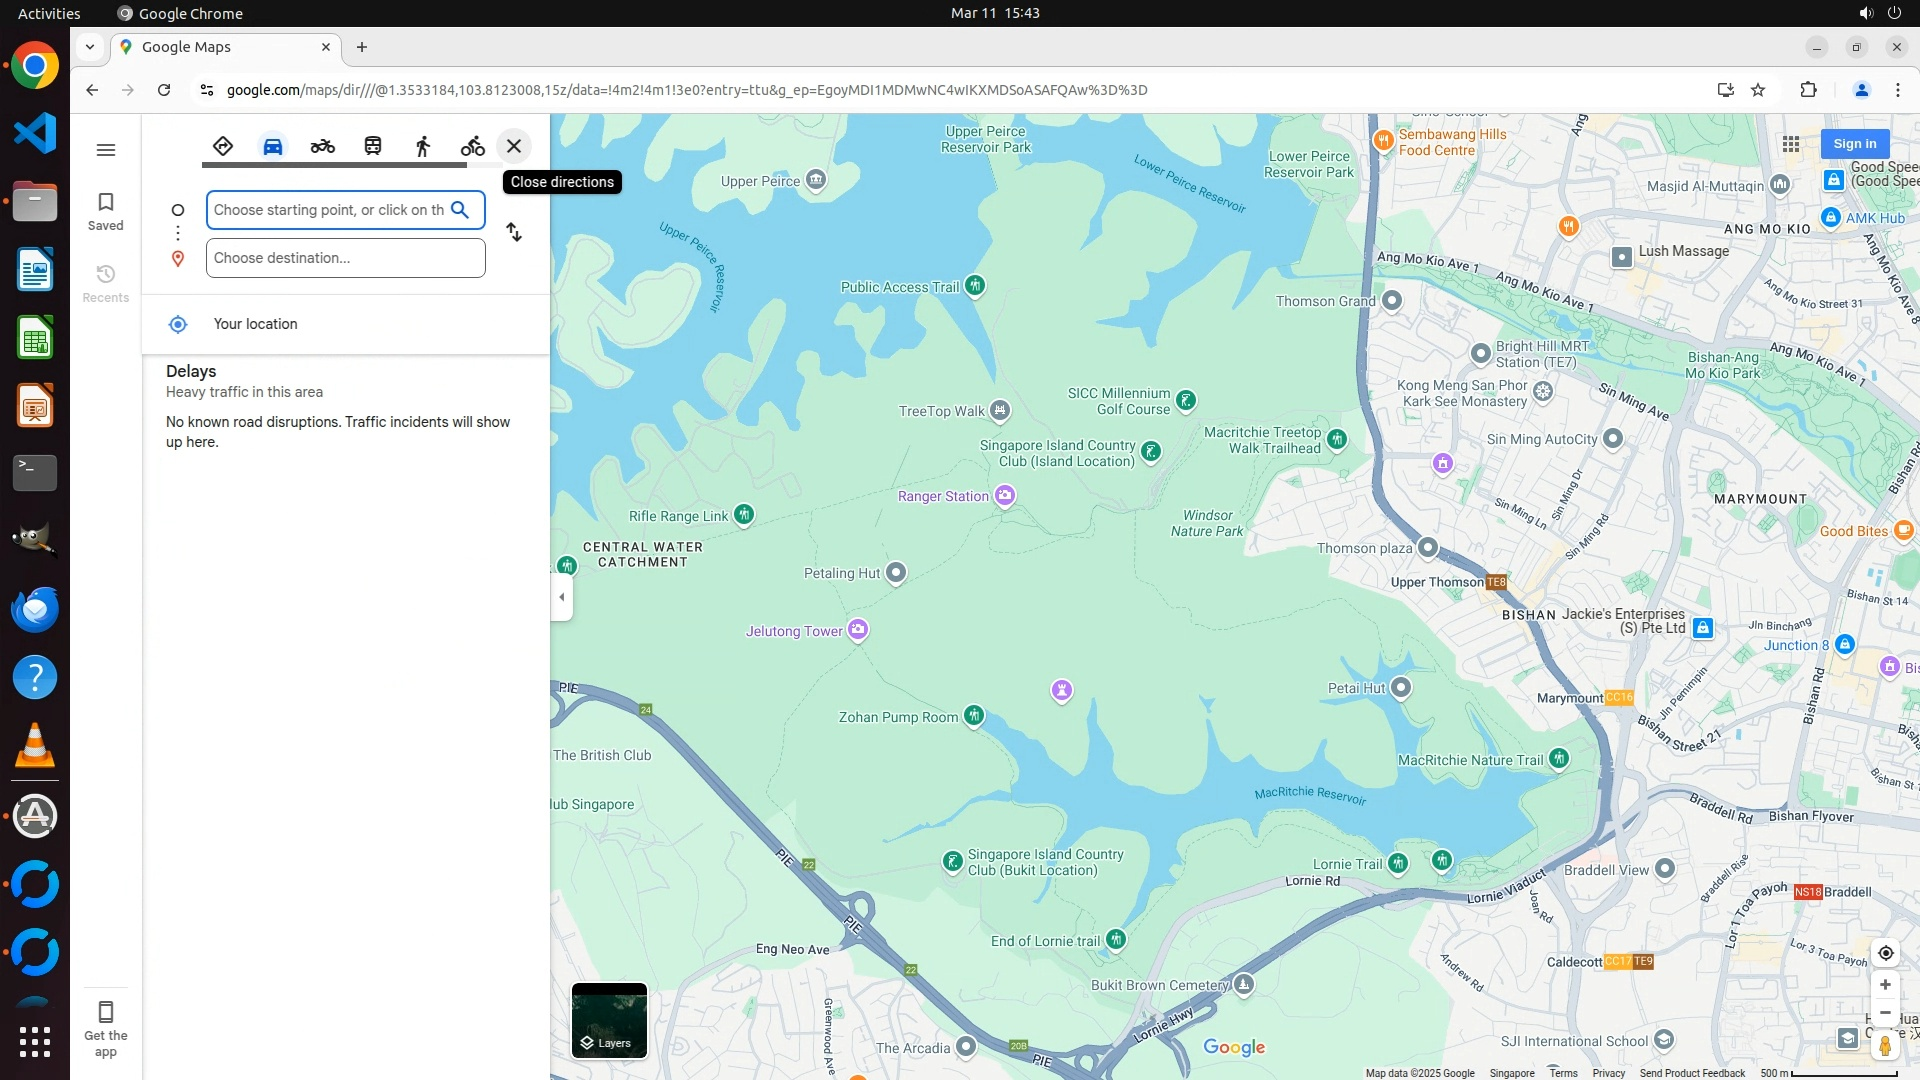1920x1080 pixels.
Task: Open Google apps grid icon
Action: 1791,144
